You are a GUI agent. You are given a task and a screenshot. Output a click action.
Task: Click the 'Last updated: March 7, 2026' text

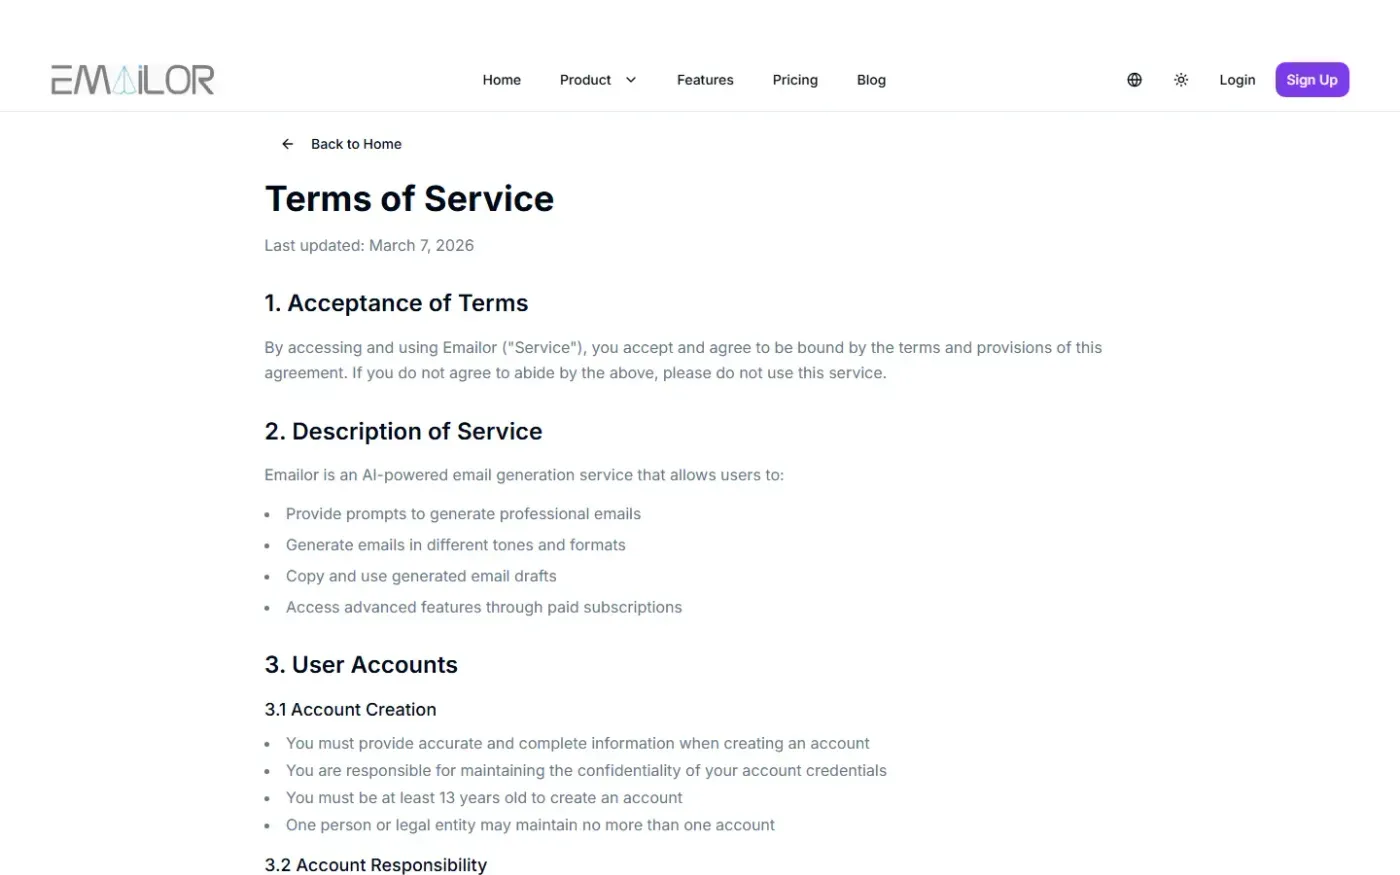(x=369, y=246)
